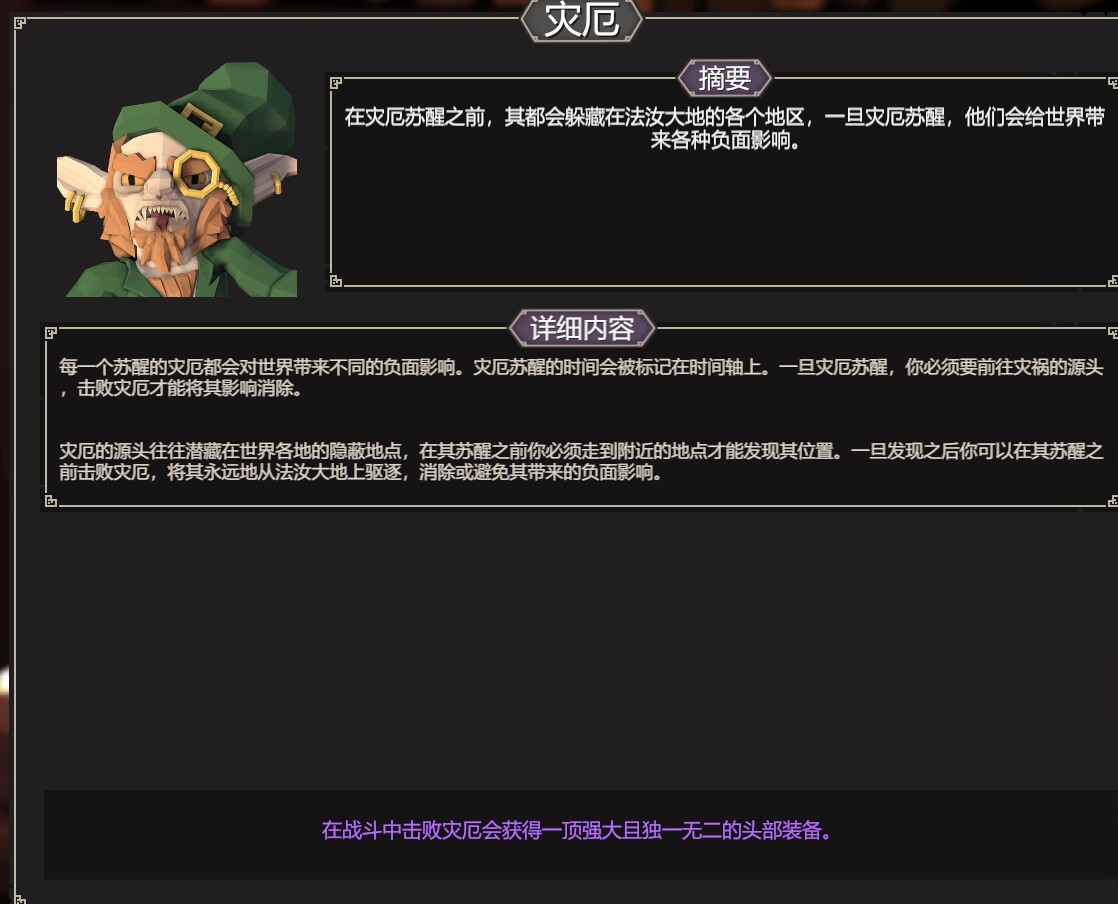Click top-left corner ornament of summary box
This screenshot has height=904, width=1118.
point(336,83)
